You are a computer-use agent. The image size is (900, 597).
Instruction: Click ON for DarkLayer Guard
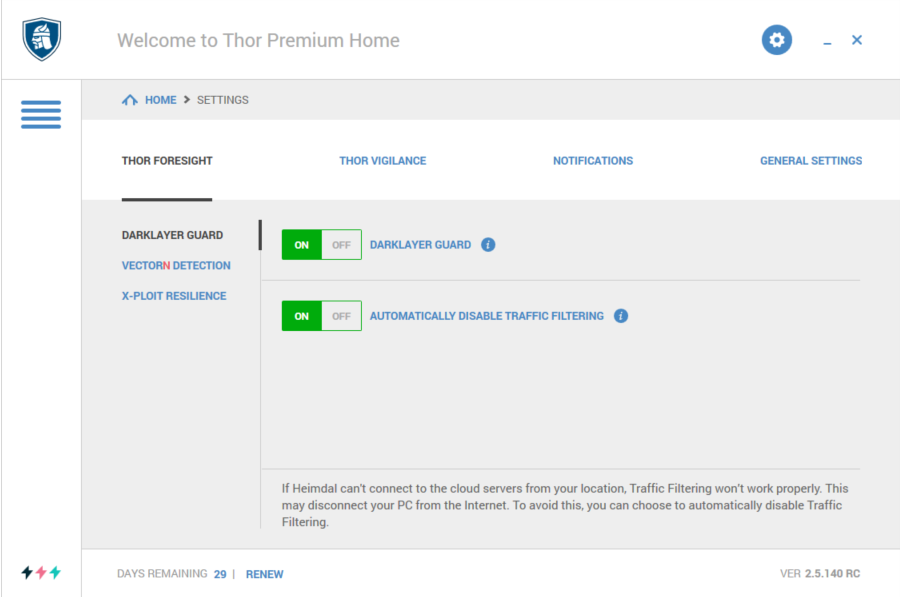click(301, 245)
